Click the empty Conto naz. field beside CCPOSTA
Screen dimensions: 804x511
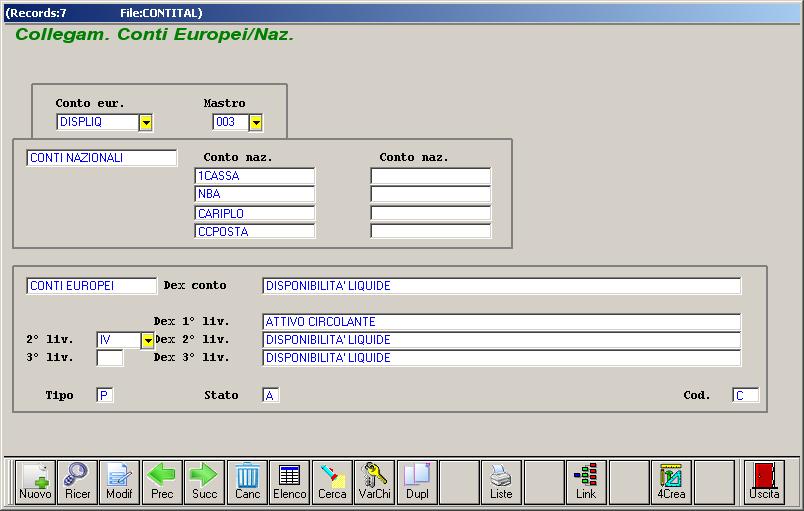pyautogui.click(x=431, y=232)
